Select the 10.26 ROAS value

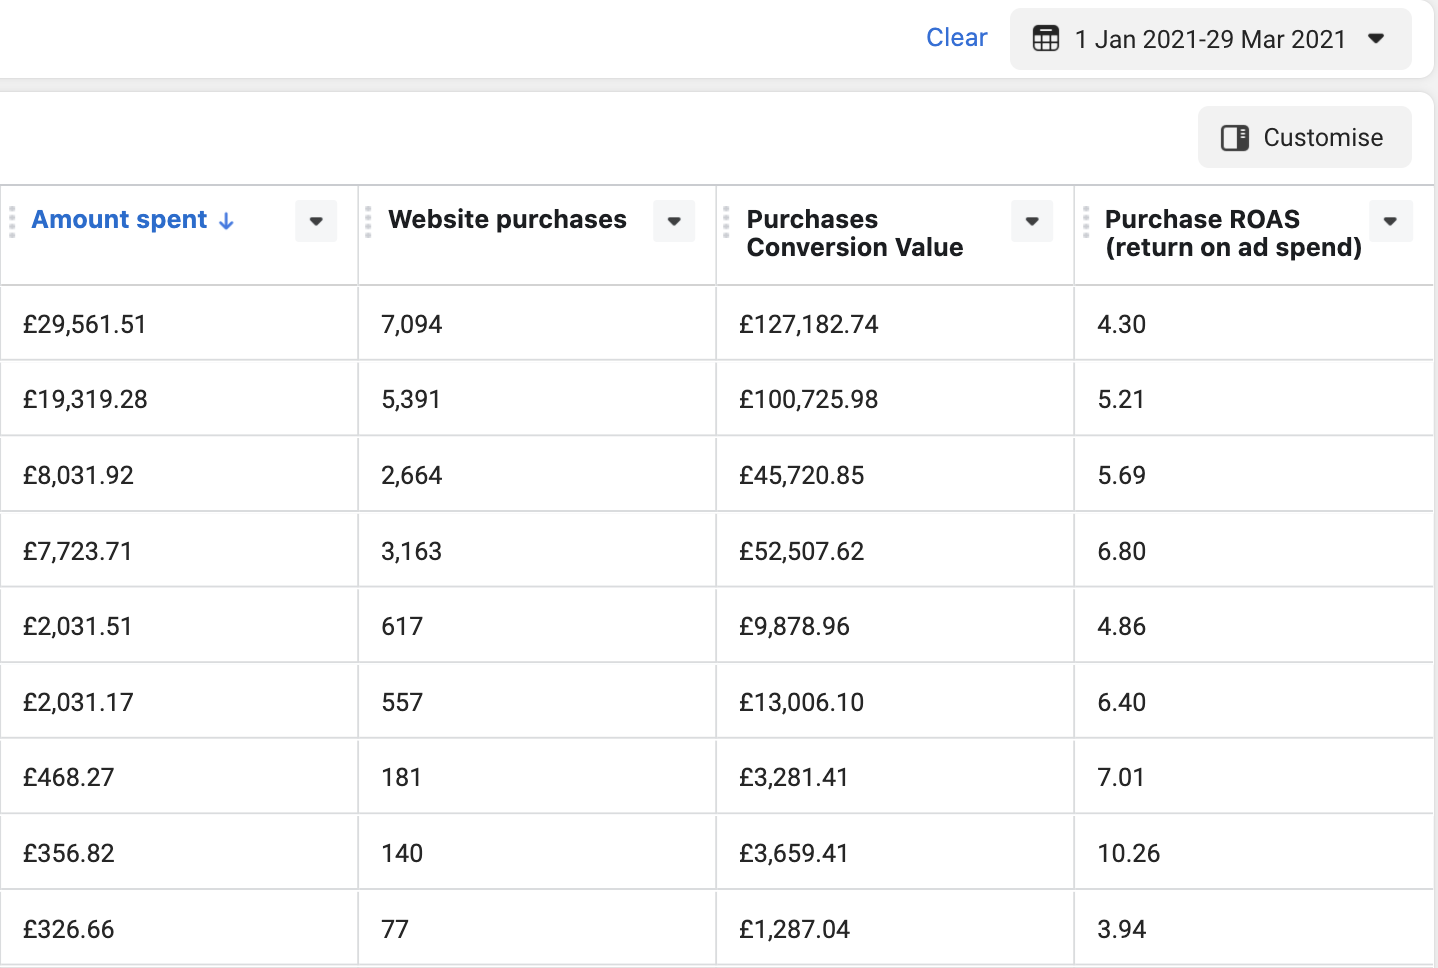pyautogui.click(x=1129, y=853)
